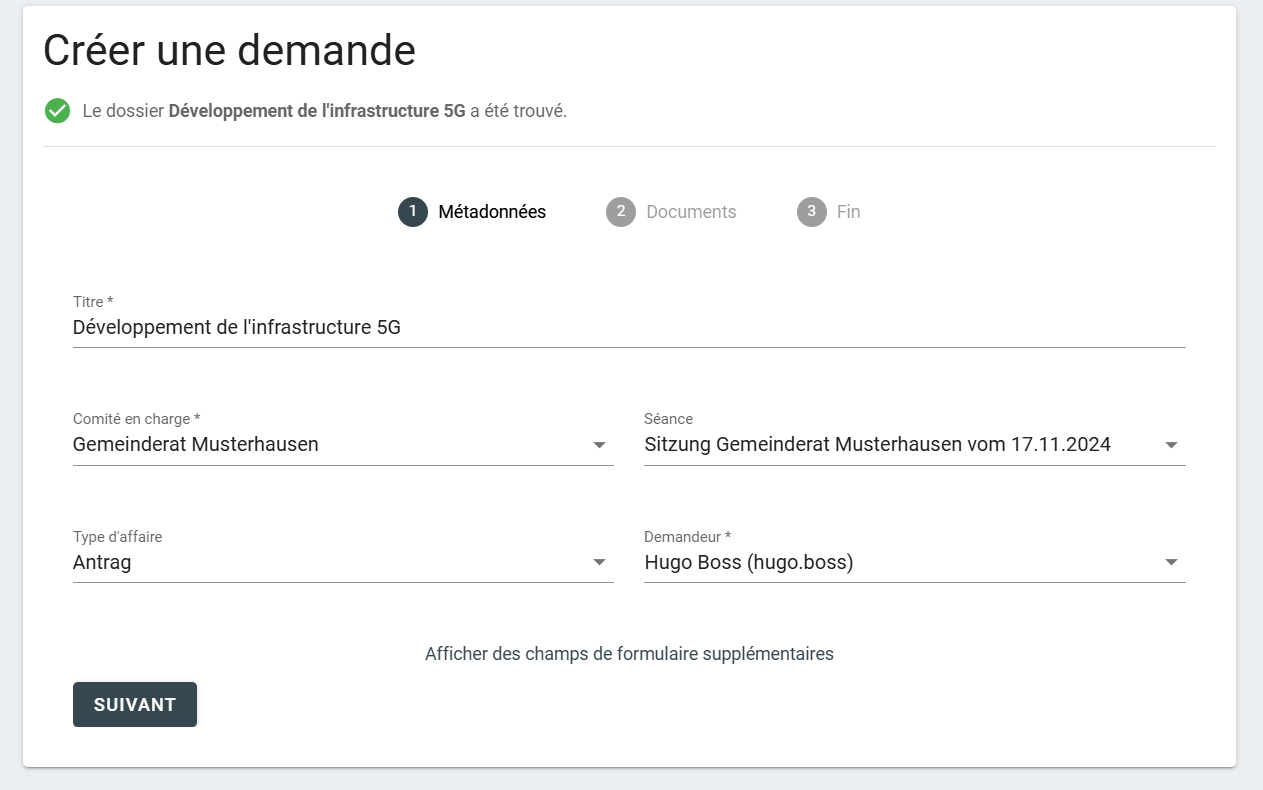Click the Sitzung Gemeinderat Musterhausen session value

click(x=877, y=445)
